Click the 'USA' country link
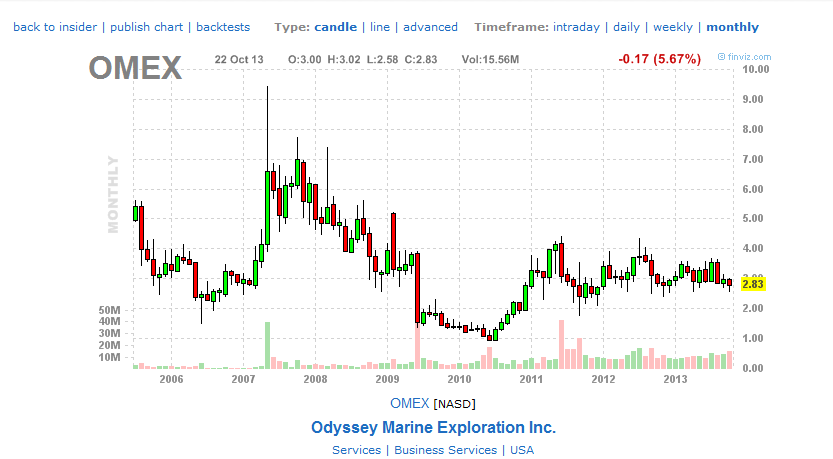 tap(522, 450)
